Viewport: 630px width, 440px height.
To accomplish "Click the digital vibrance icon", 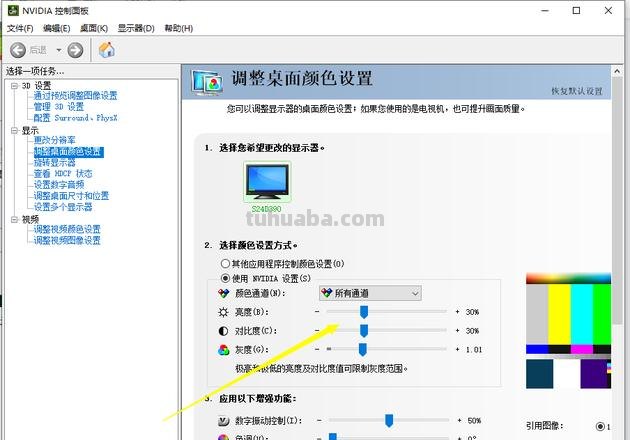I will click(x=223, y=421).
